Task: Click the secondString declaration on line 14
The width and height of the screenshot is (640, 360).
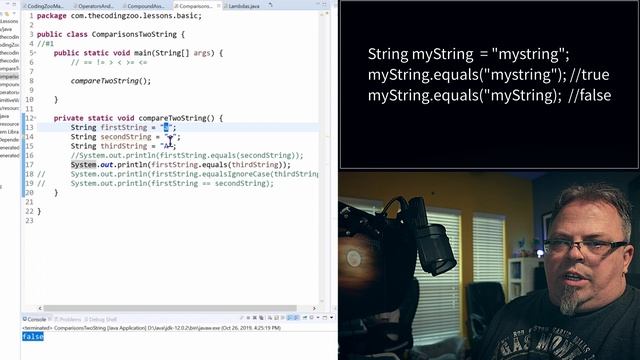Action: coord(125,137)
